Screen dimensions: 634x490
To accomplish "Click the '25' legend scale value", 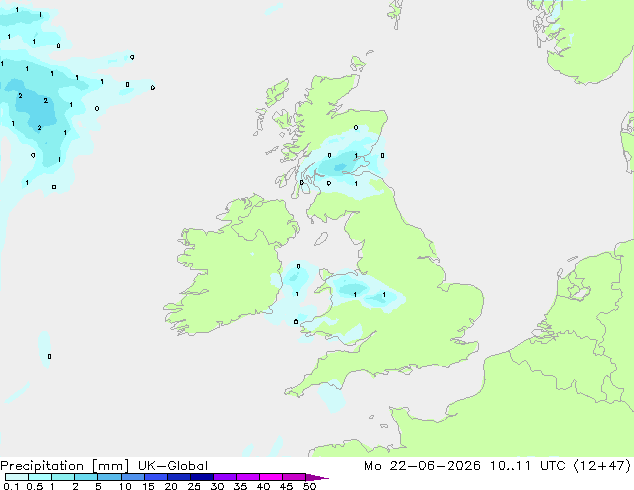I will [194, 486].
